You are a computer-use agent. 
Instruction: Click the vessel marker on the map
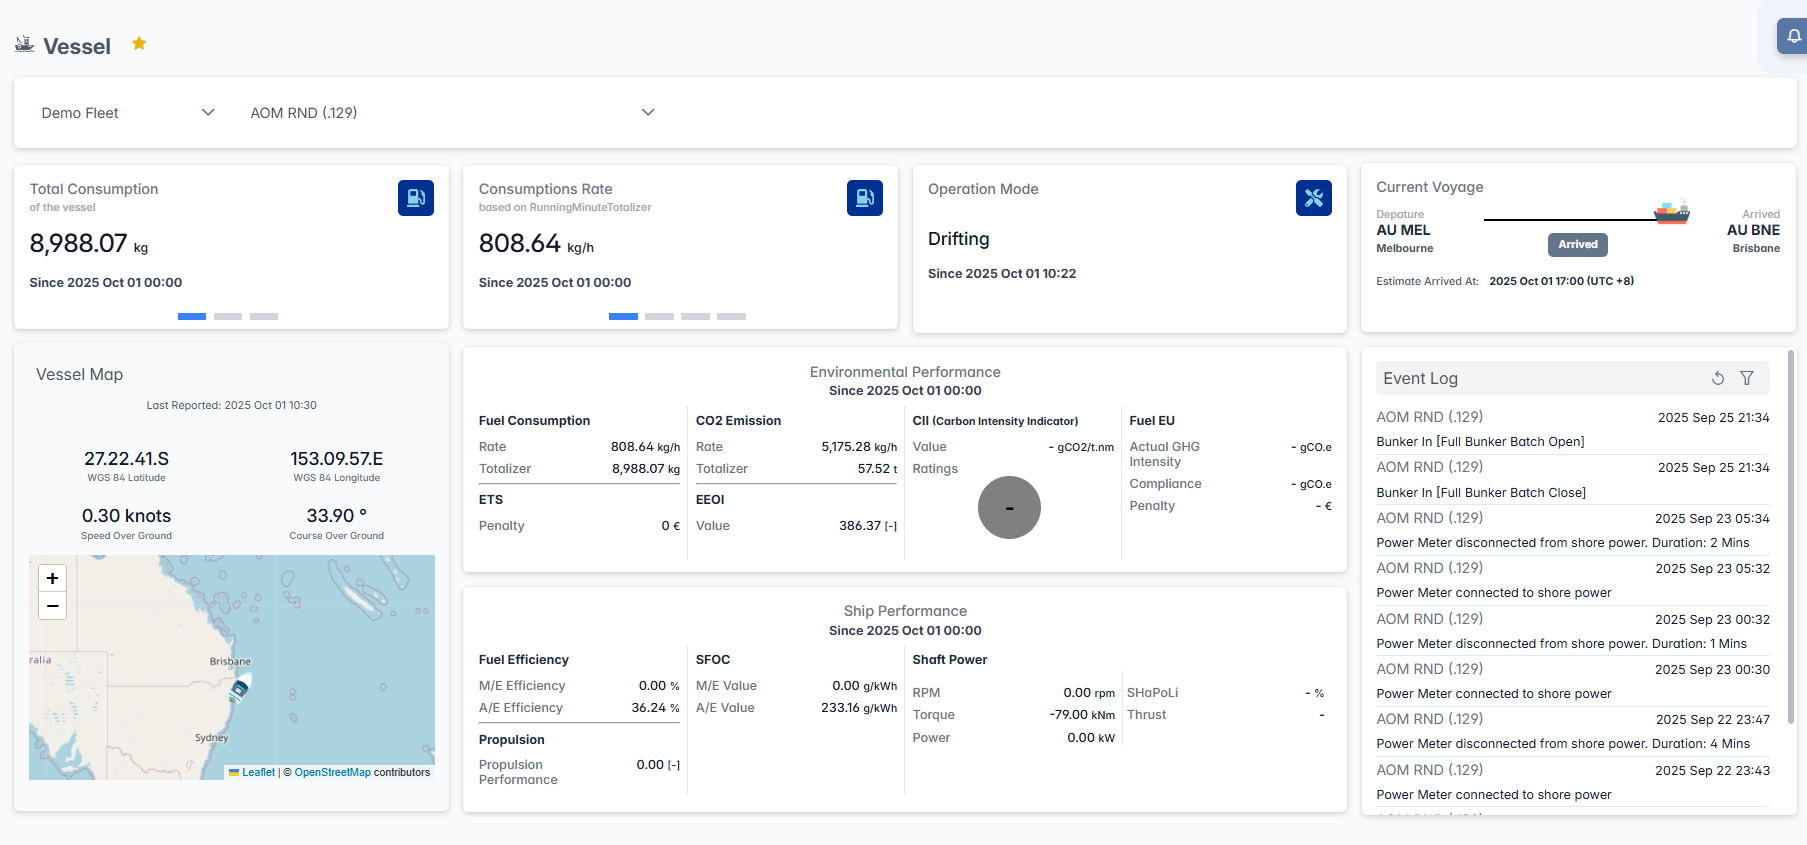(x=239, y=689)
